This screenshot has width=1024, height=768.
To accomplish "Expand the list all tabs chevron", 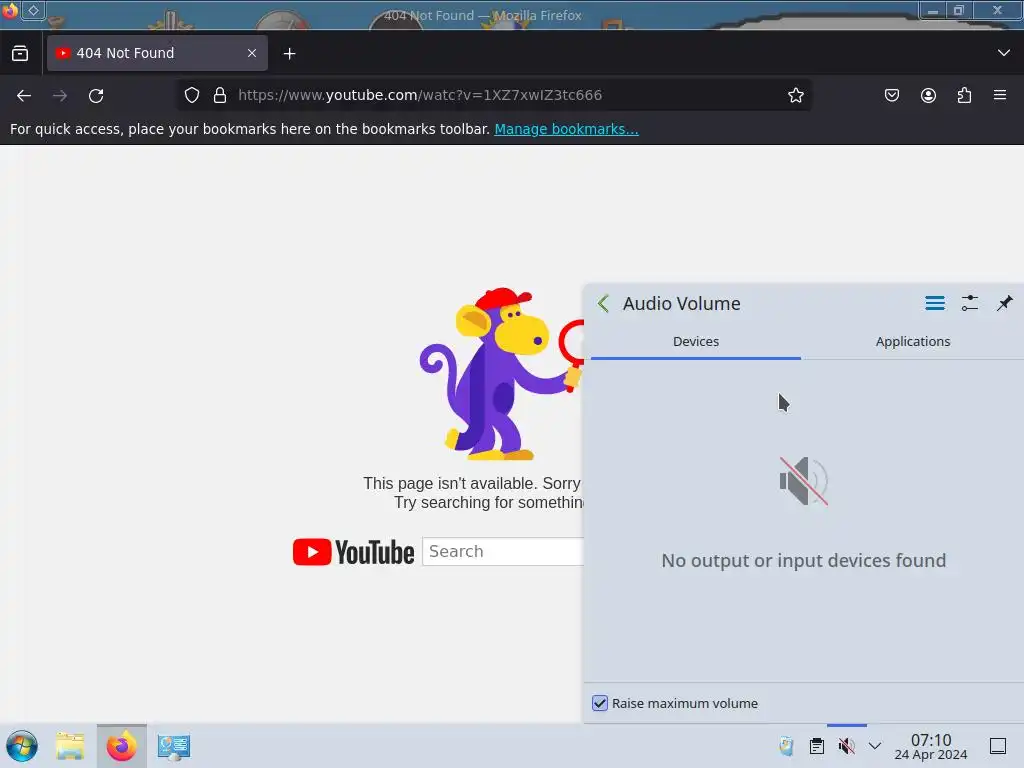I will (1004, 53).
